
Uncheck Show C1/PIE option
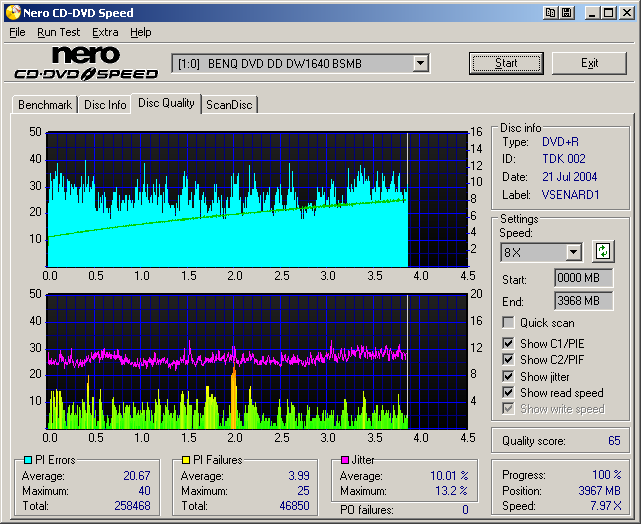509,344
